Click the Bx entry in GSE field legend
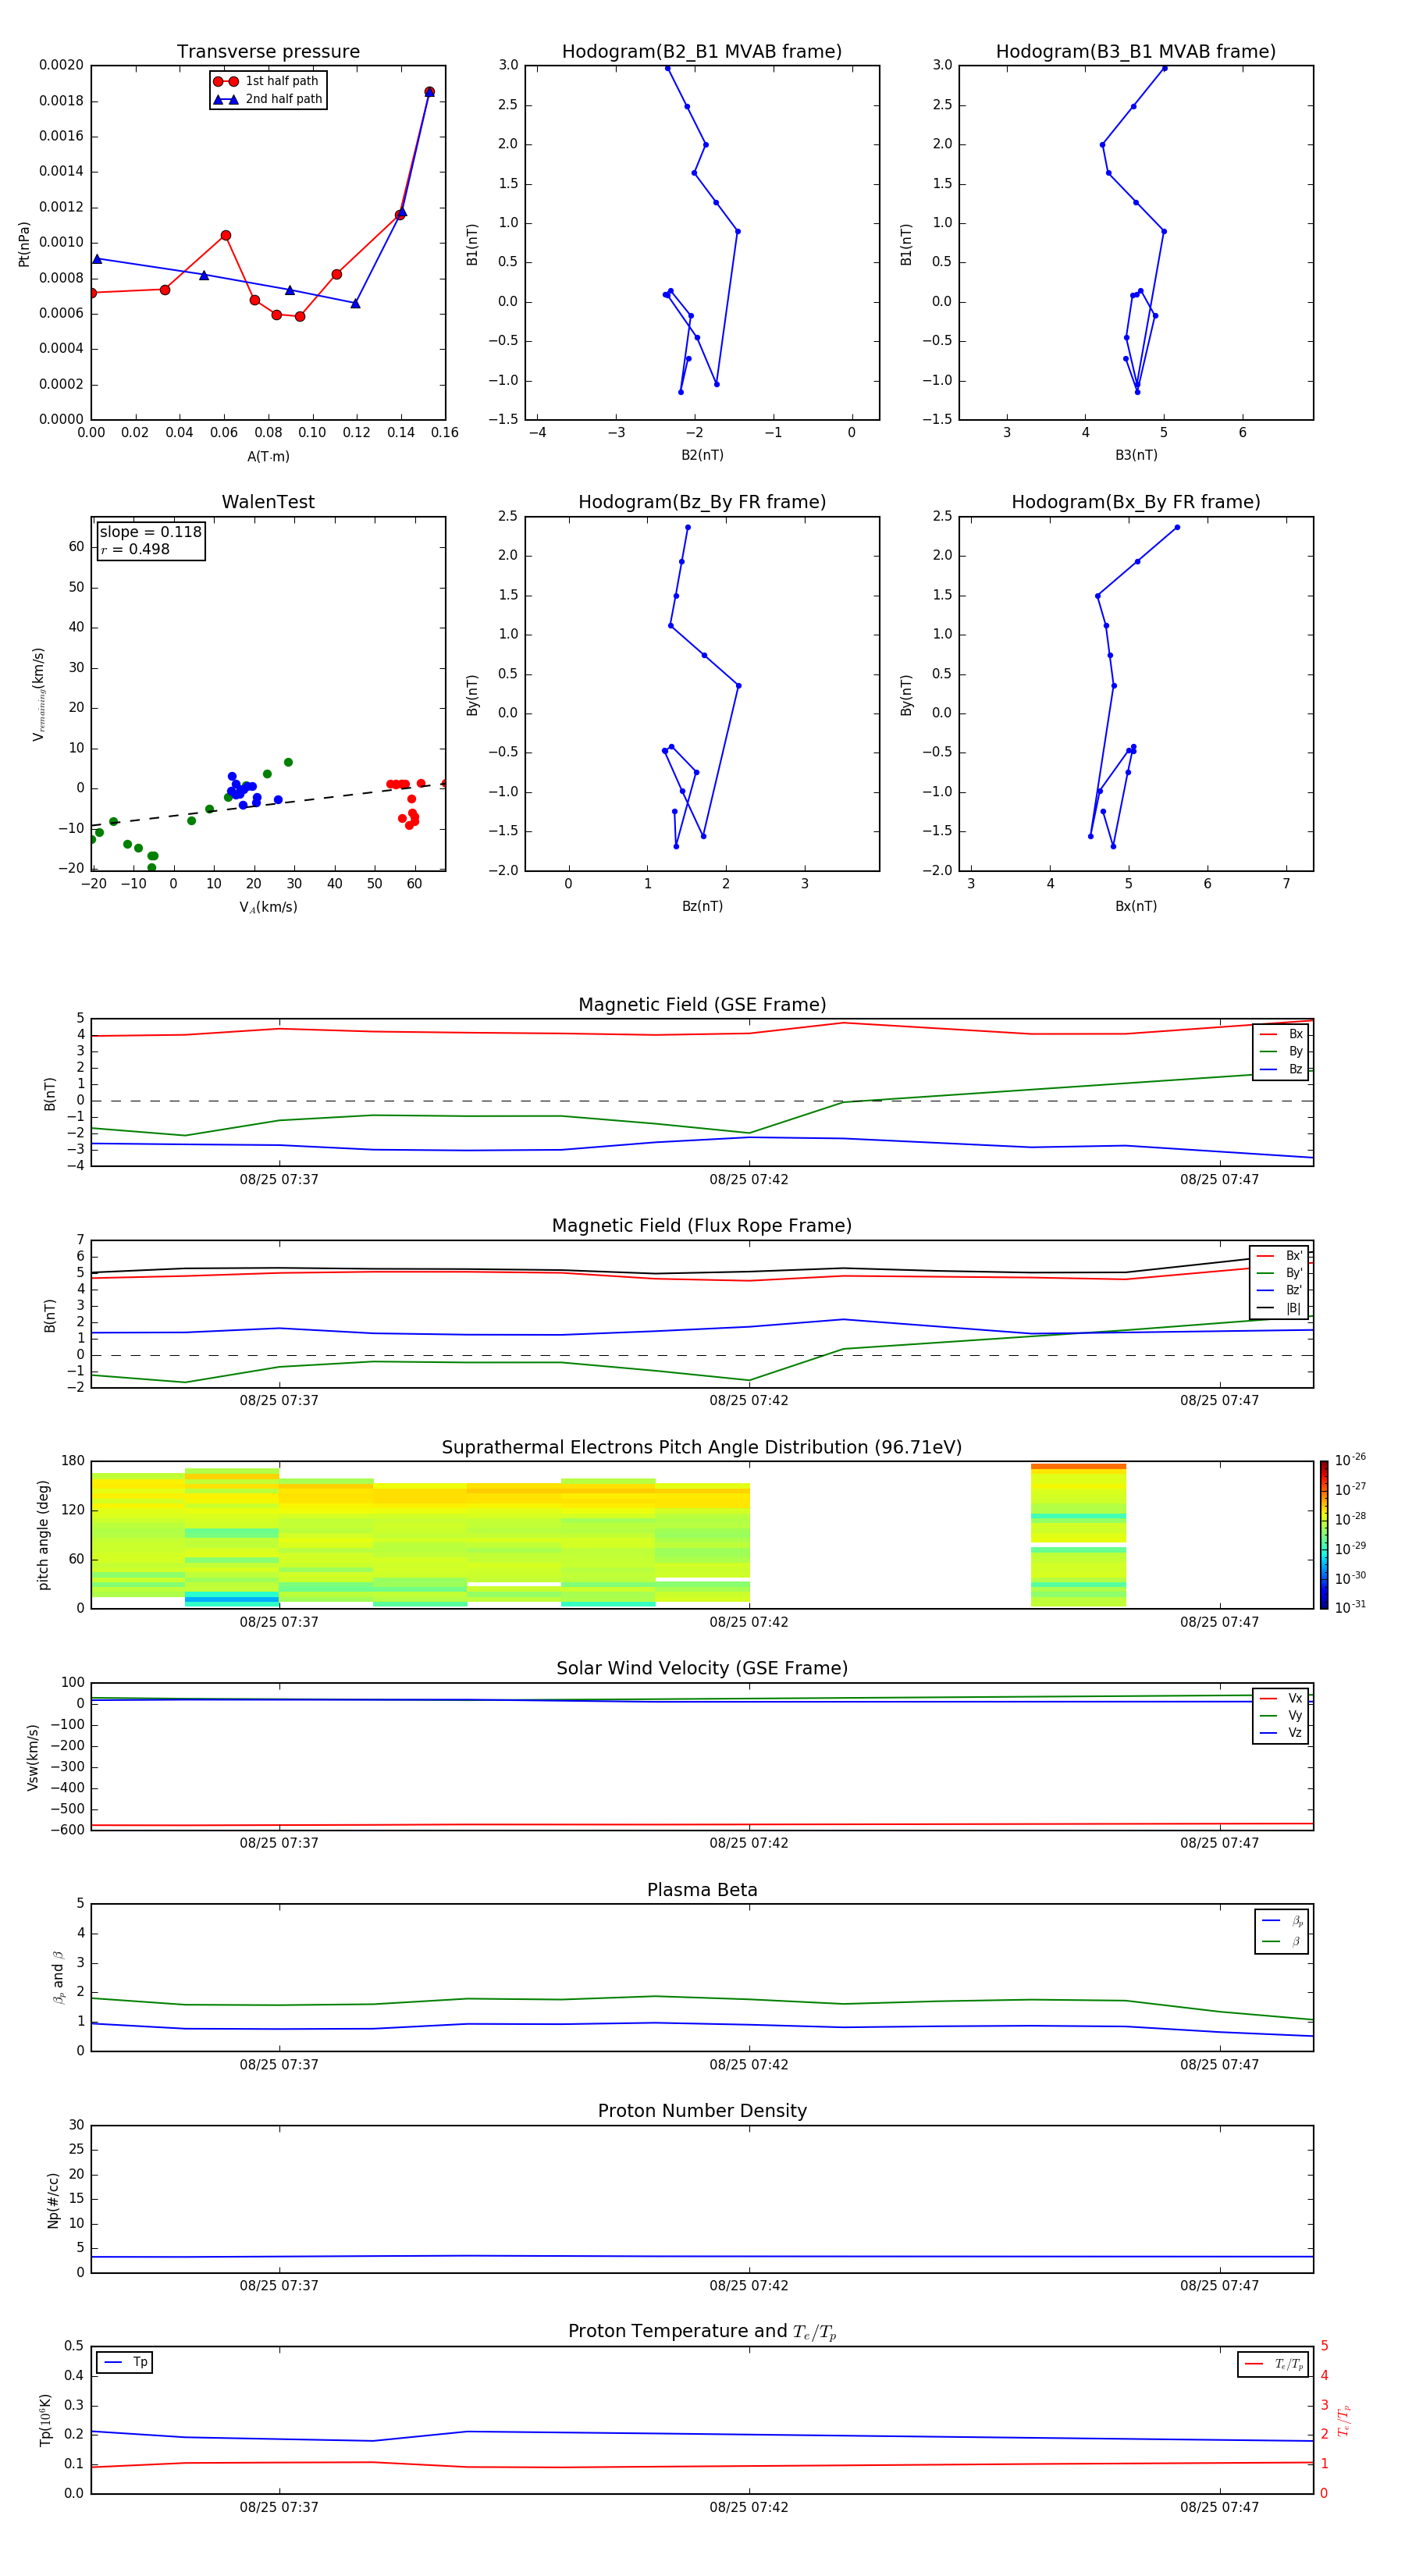The height and width of the screenshot is (2576, 1405). [x=1281, y=1034]
